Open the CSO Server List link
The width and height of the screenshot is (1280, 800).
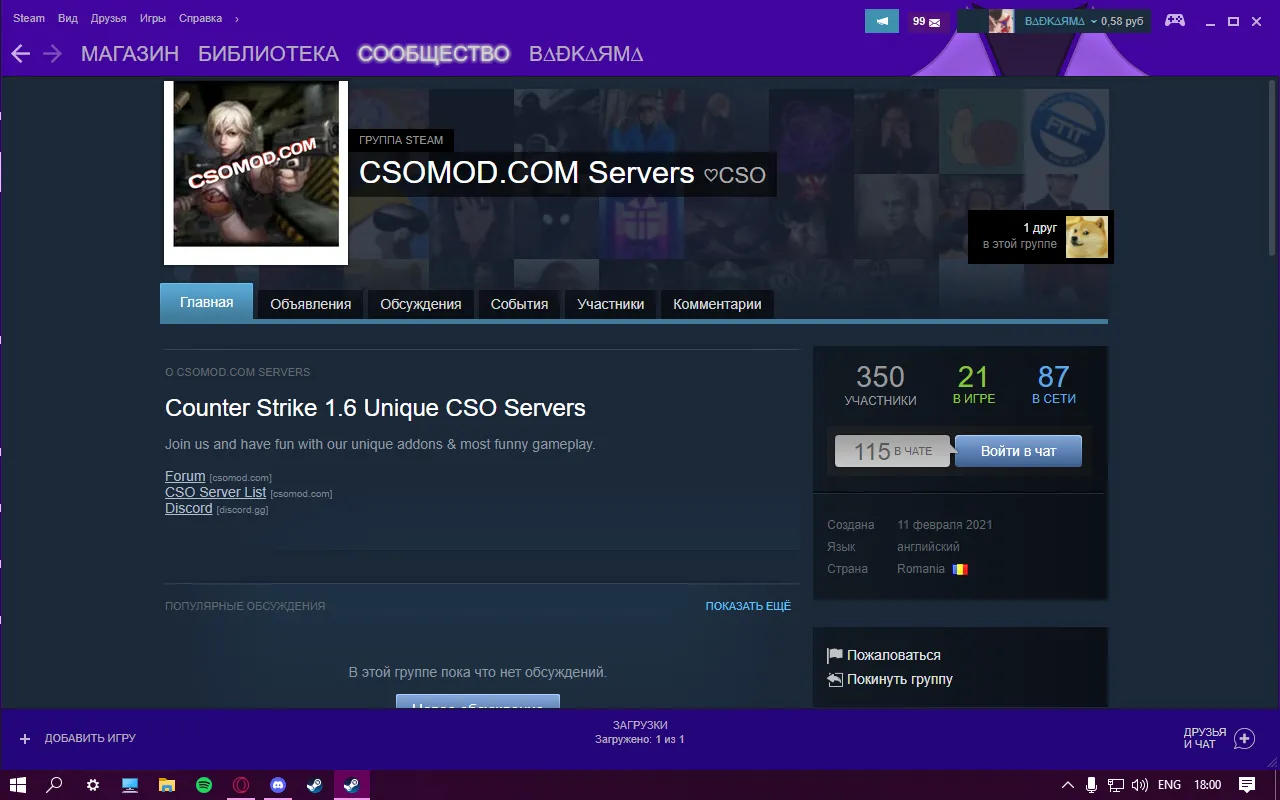click(x=215, y=492)
